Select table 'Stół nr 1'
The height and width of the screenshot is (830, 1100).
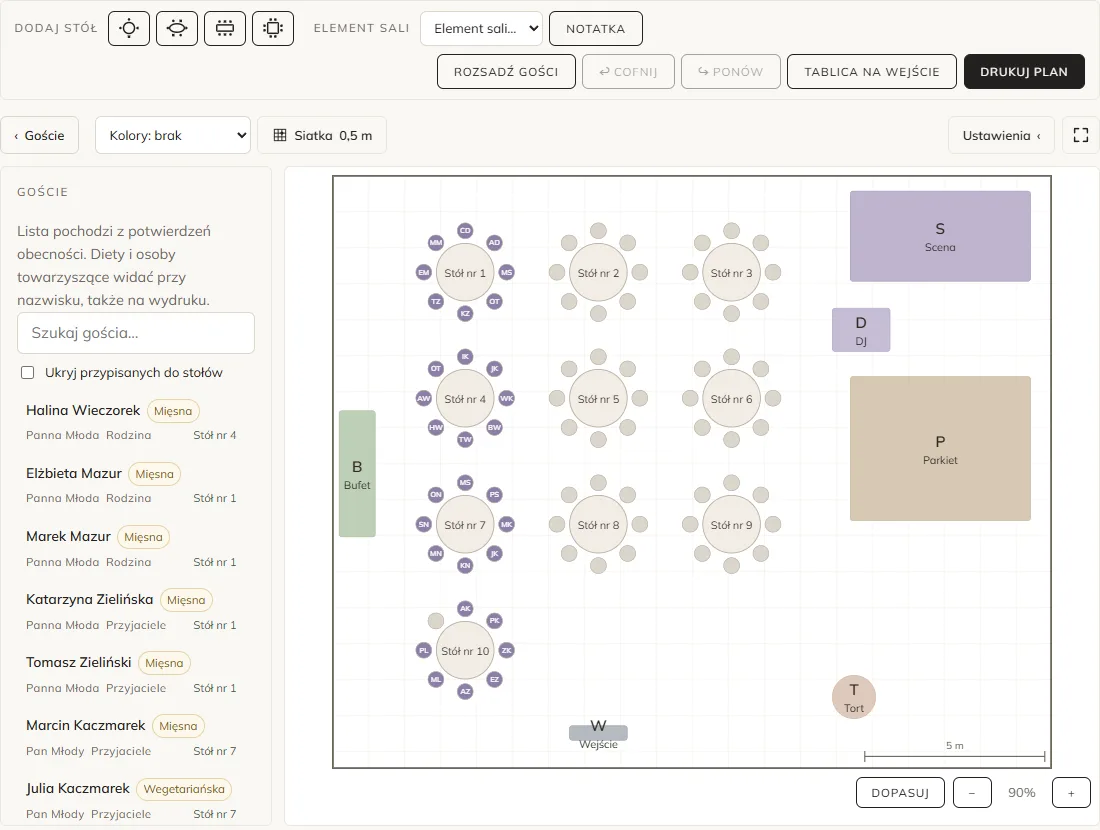pyautogui.click(x=465, y=273)
